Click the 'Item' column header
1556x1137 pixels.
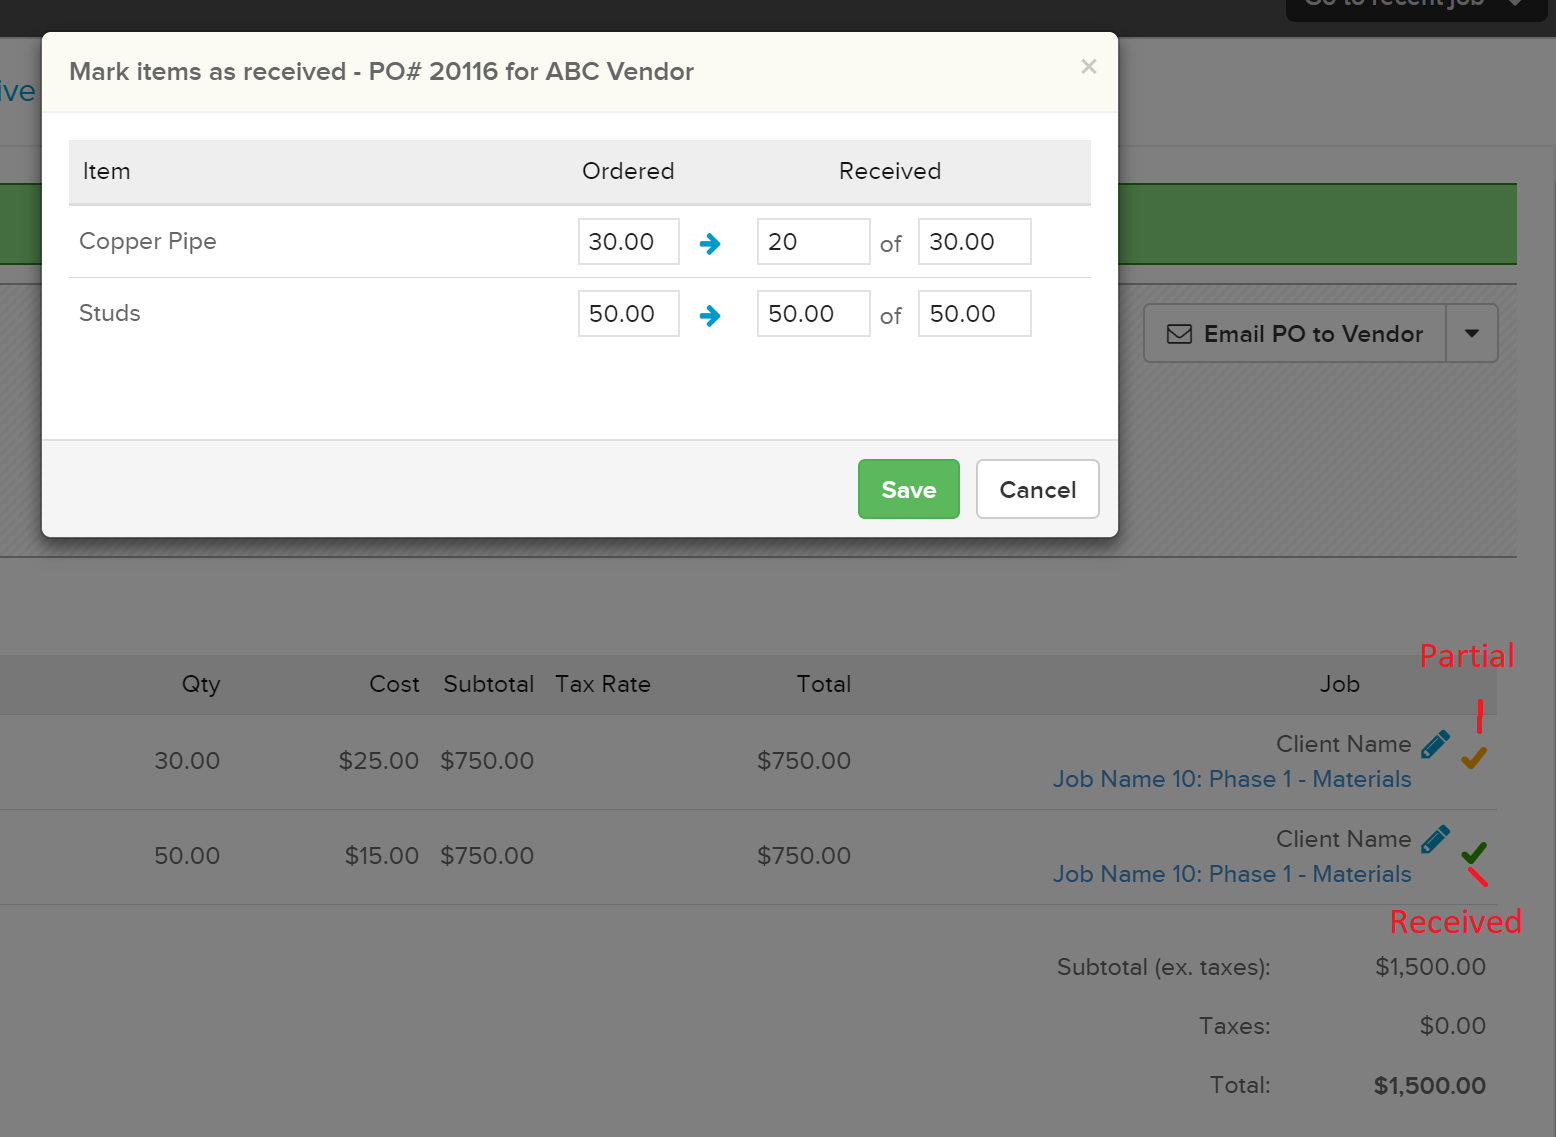(x=107, y=171)
